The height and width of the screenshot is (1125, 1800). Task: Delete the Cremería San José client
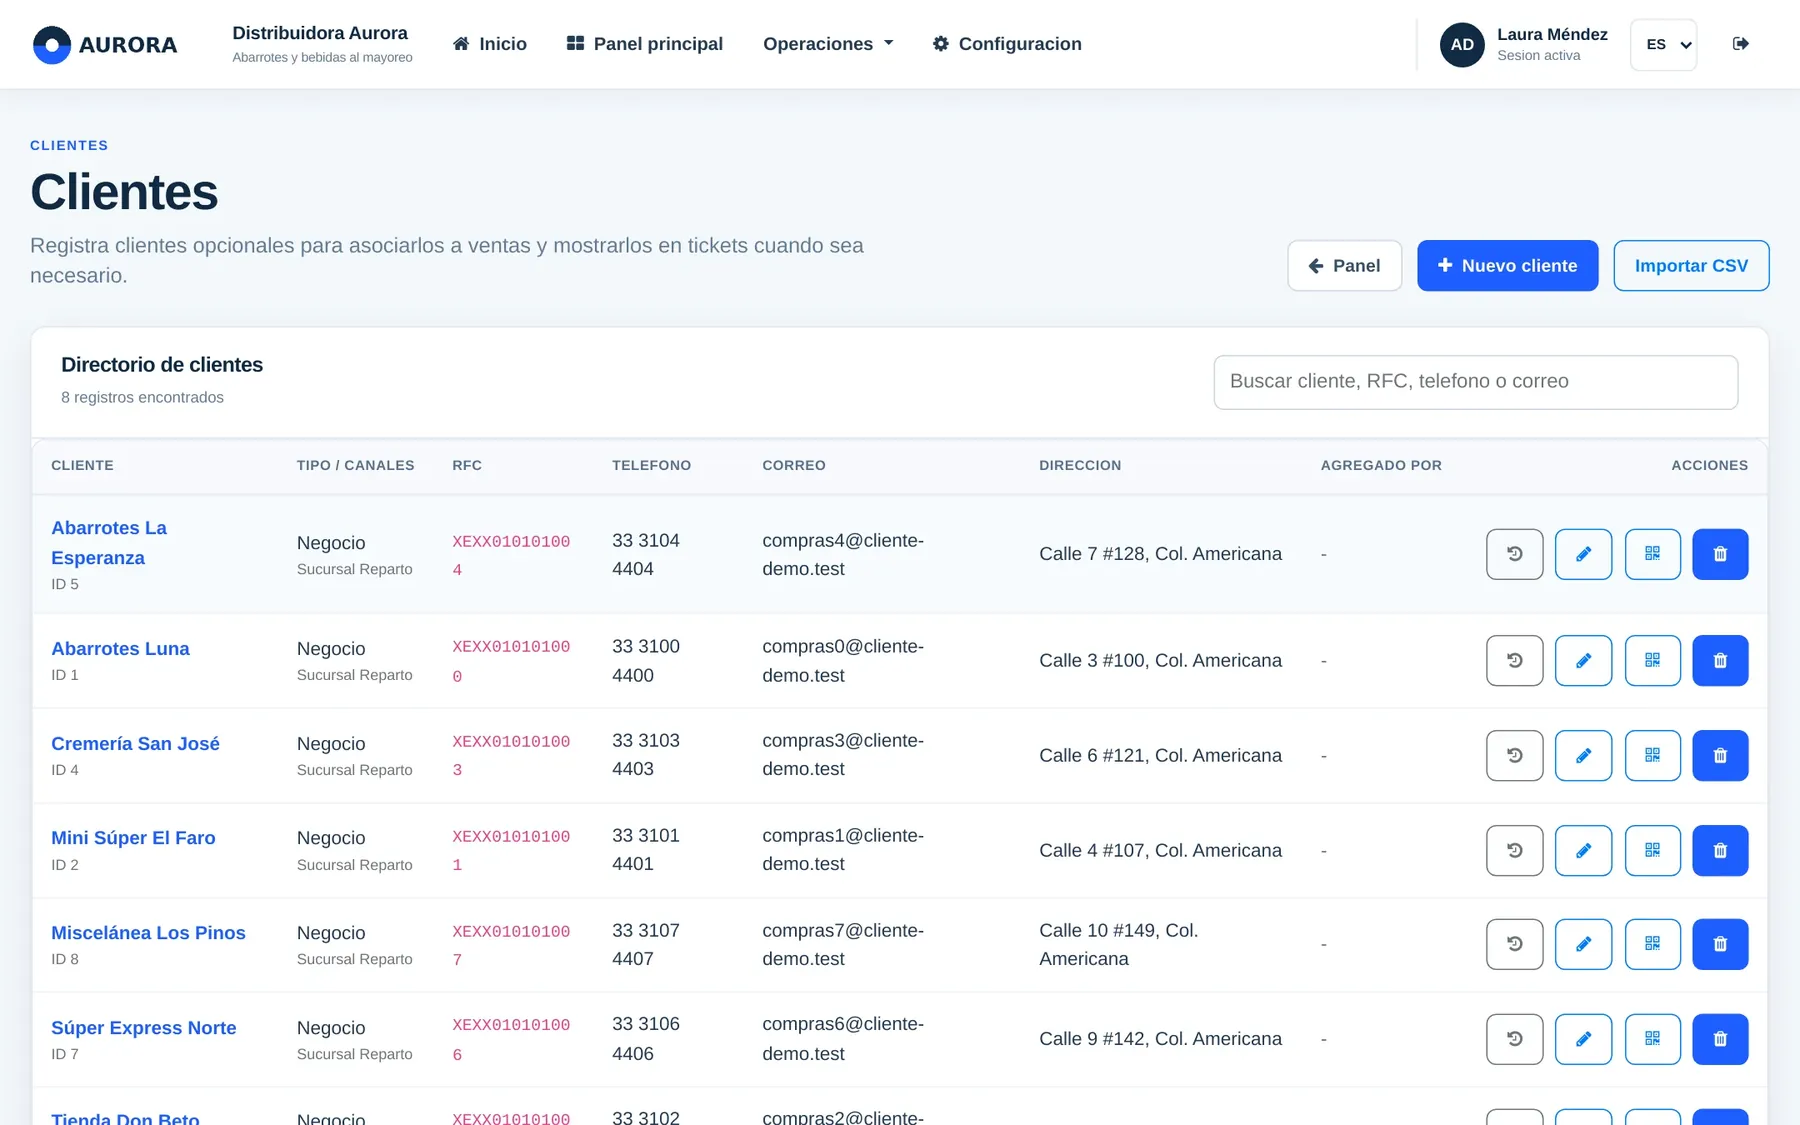tap(1720, 755)
